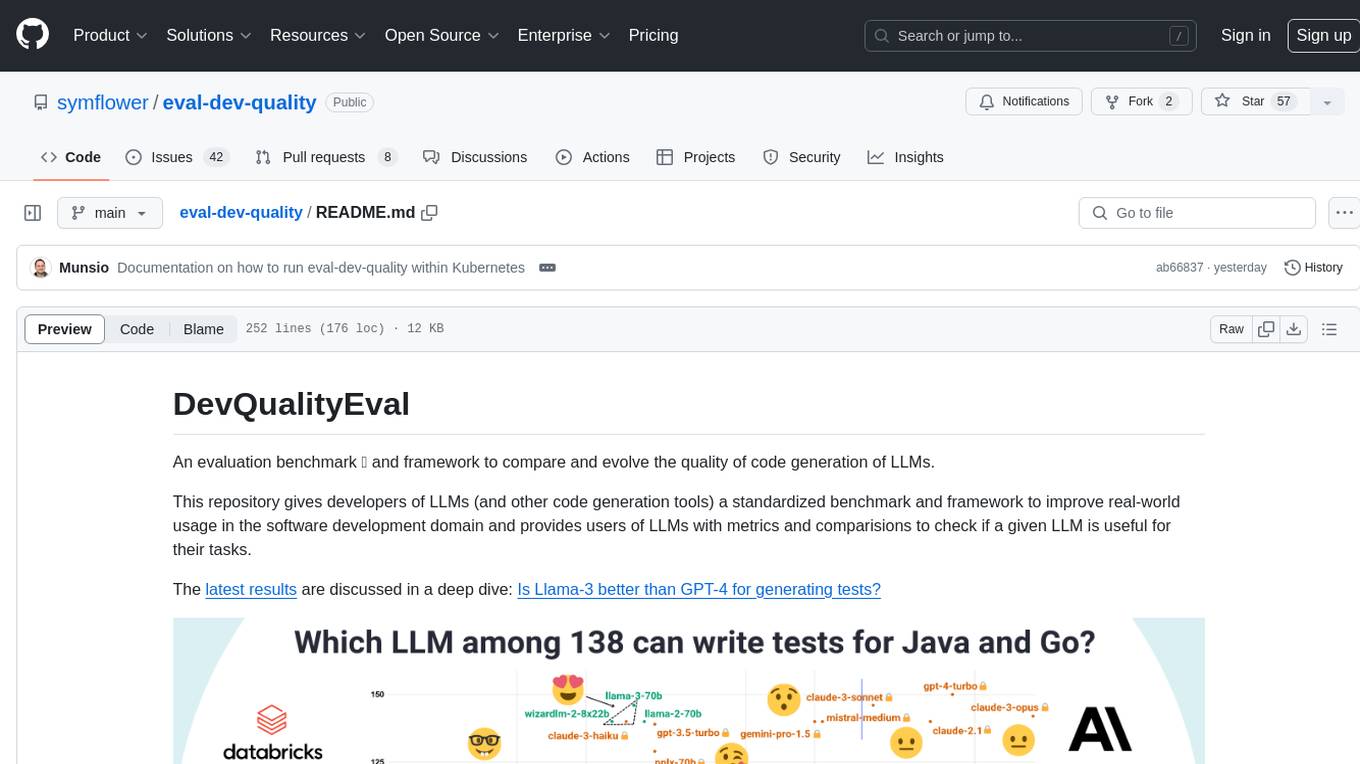Open the more file actions menu
This screenshot has height=764, width=1360.
(1344, 213)
